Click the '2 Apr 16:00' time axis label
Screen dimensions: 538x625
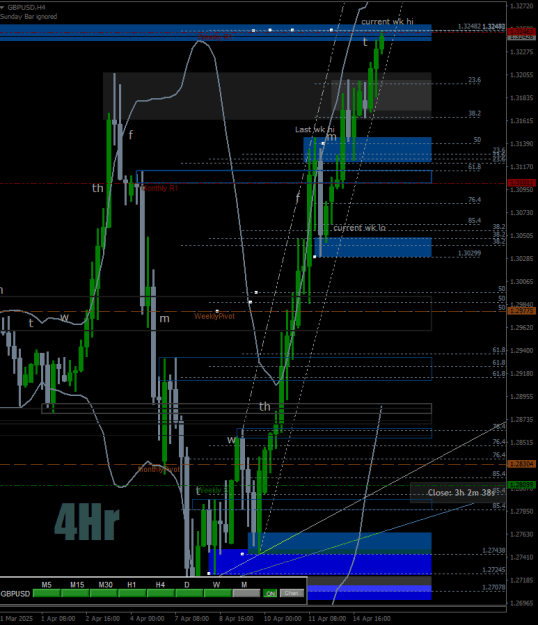point(103,619)
